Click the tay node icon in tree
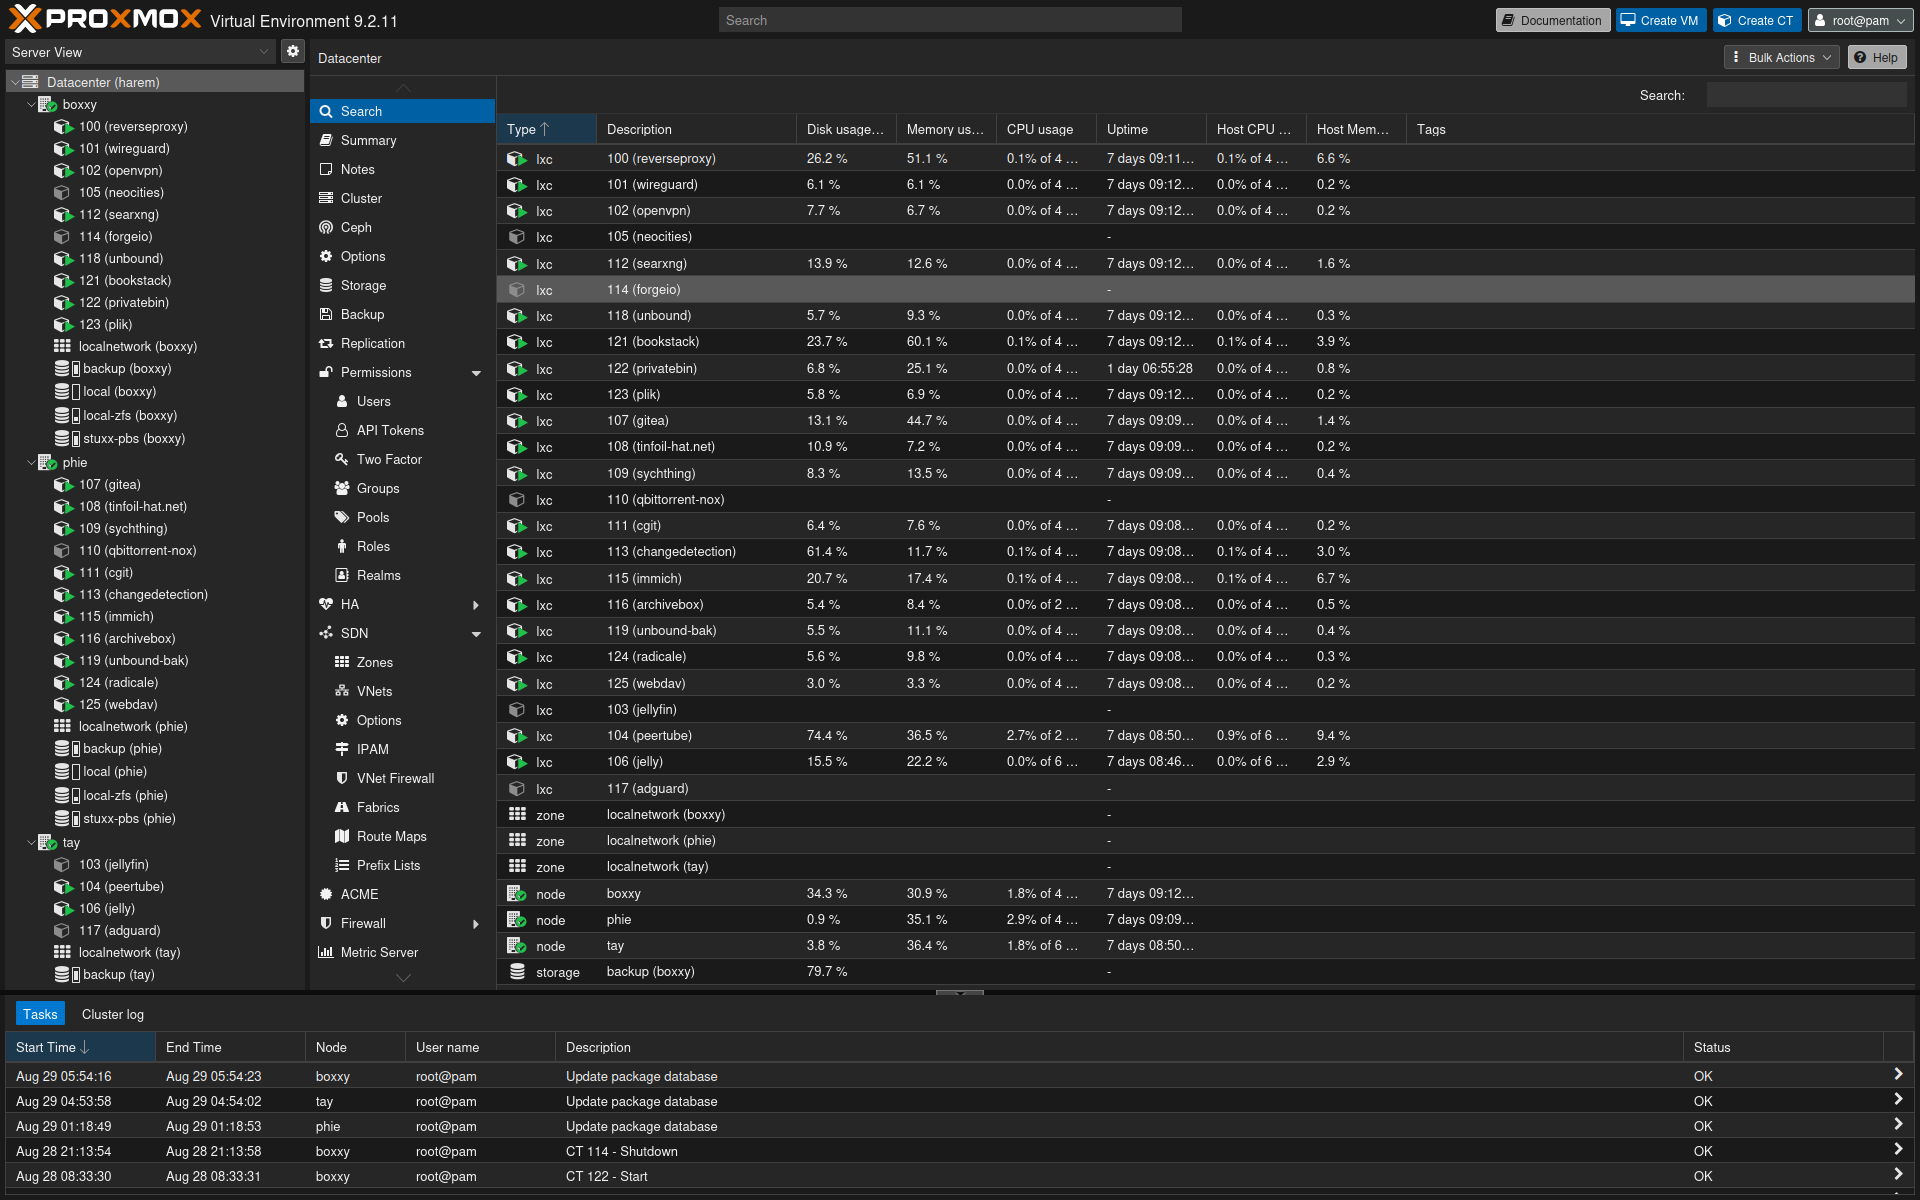The width and height of the screenshot is (1920, 1200). tap(47, 842)
